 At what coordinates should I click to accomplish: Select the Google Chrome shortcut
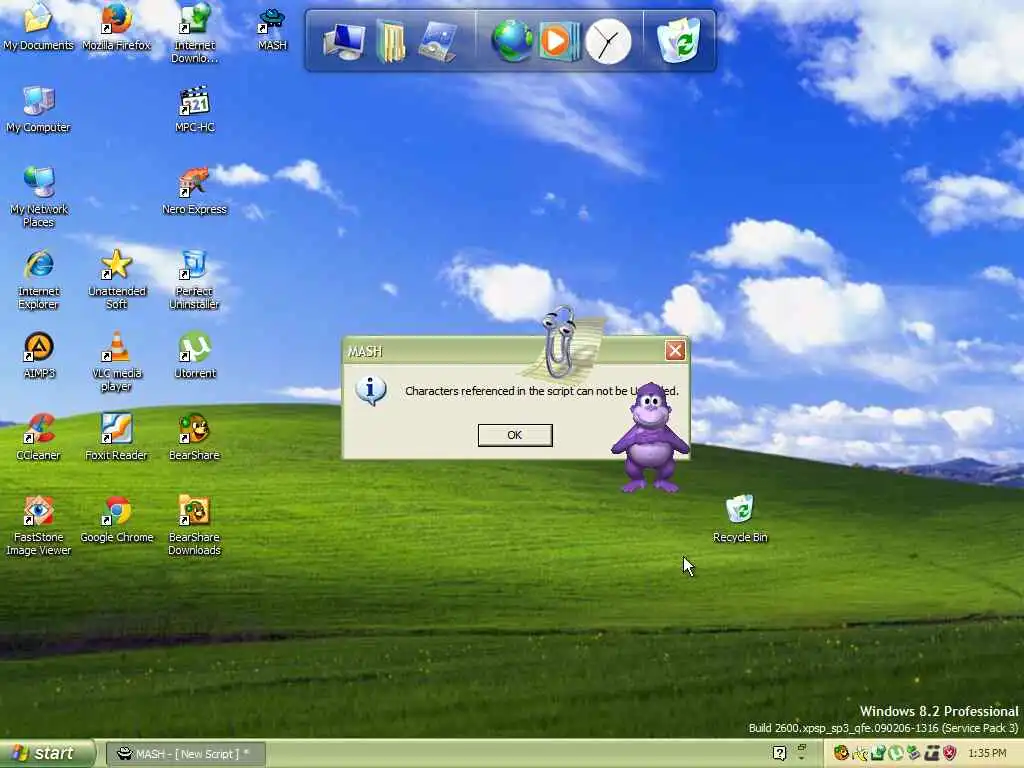(116, 520)
